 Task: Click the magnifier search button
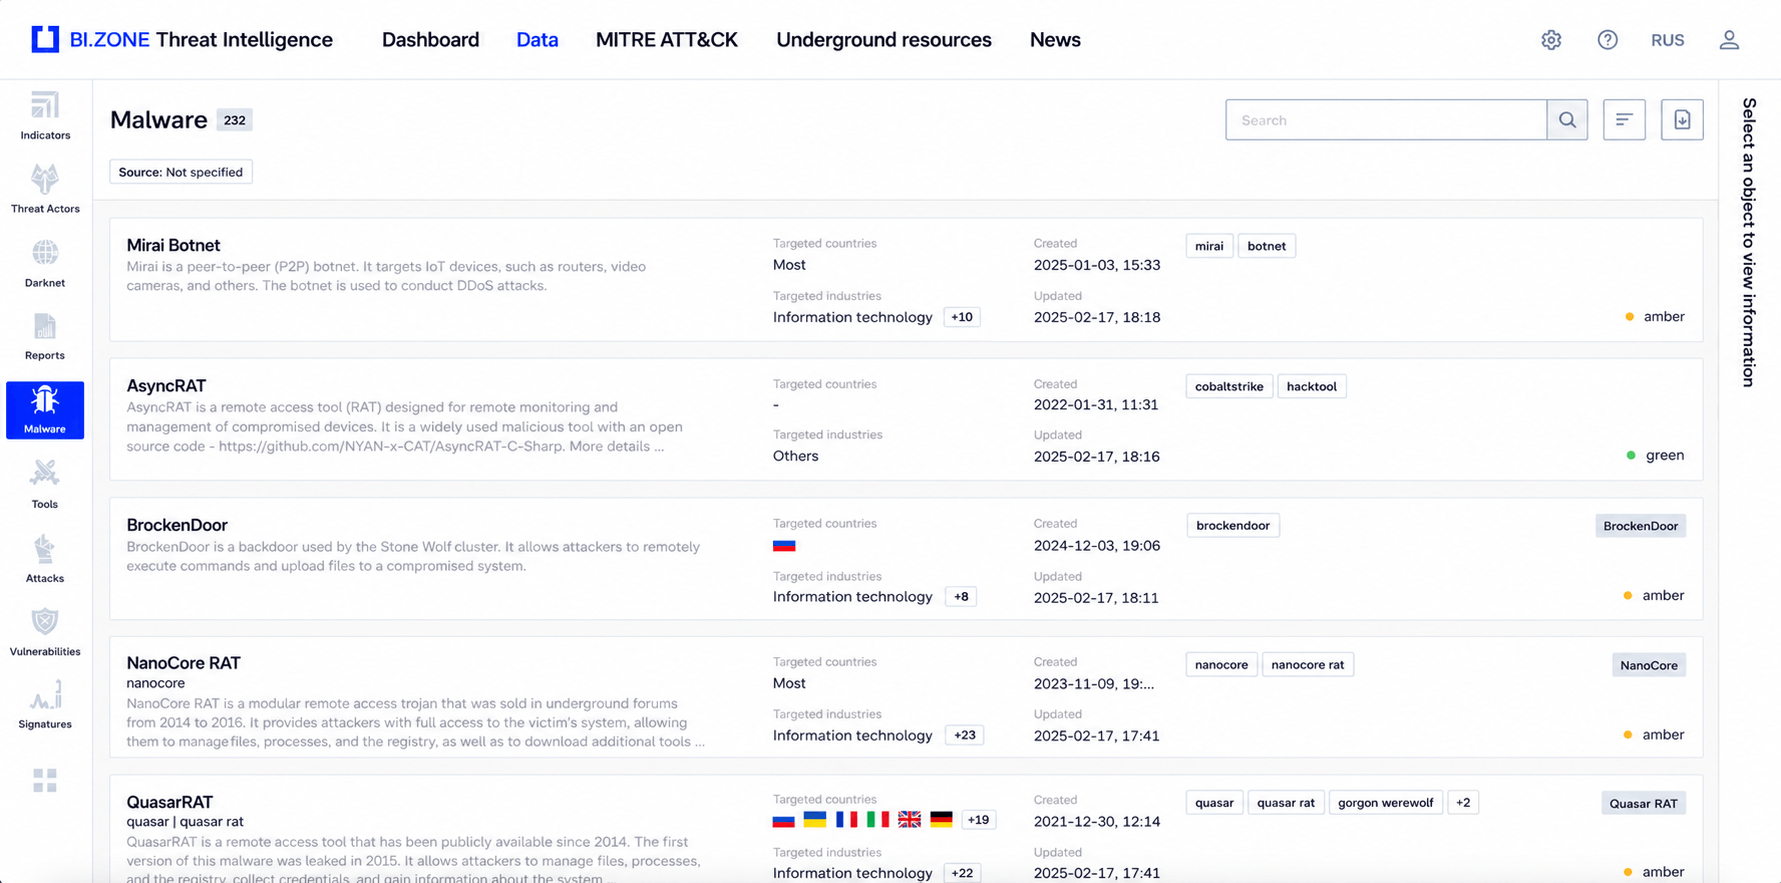click(x=1567, y=120)
